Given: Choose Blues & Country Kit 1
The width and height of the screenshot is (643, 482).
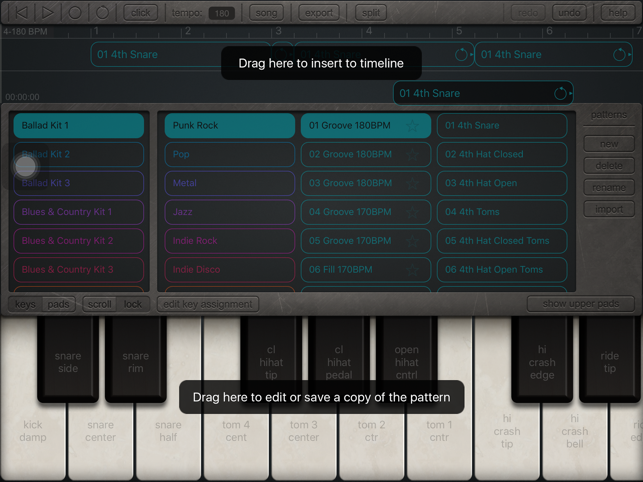Looking at the screenshot, I should pos(79,212).
